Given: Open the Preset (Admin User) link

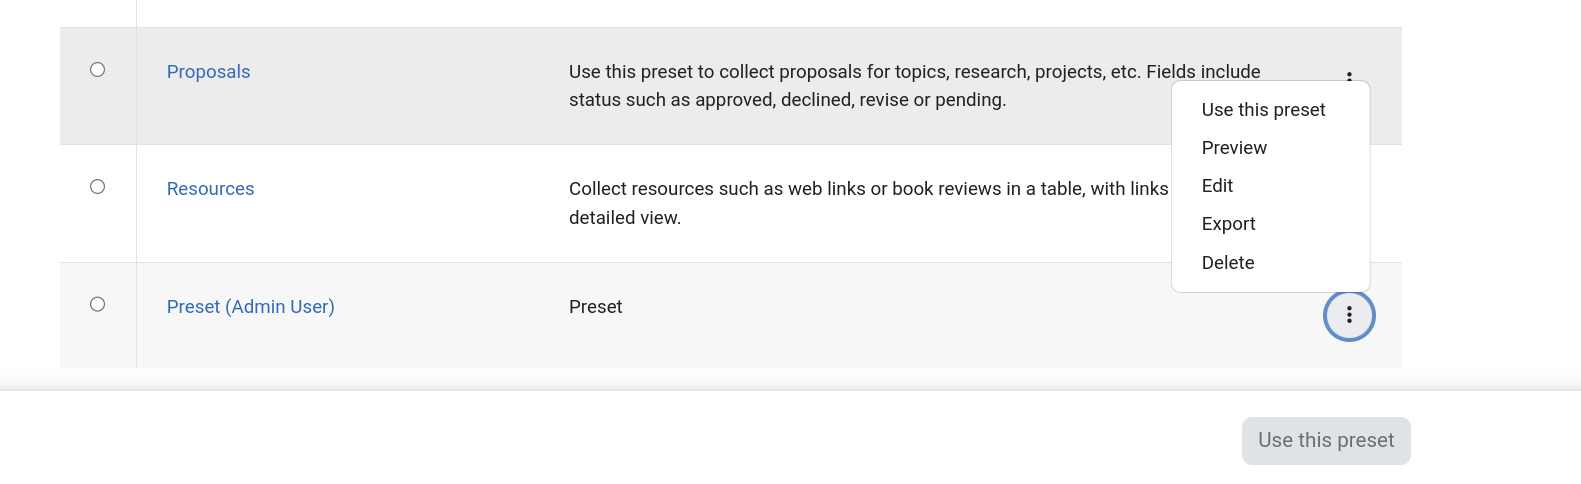Looking at the screenshot, I should coord(250,307).
